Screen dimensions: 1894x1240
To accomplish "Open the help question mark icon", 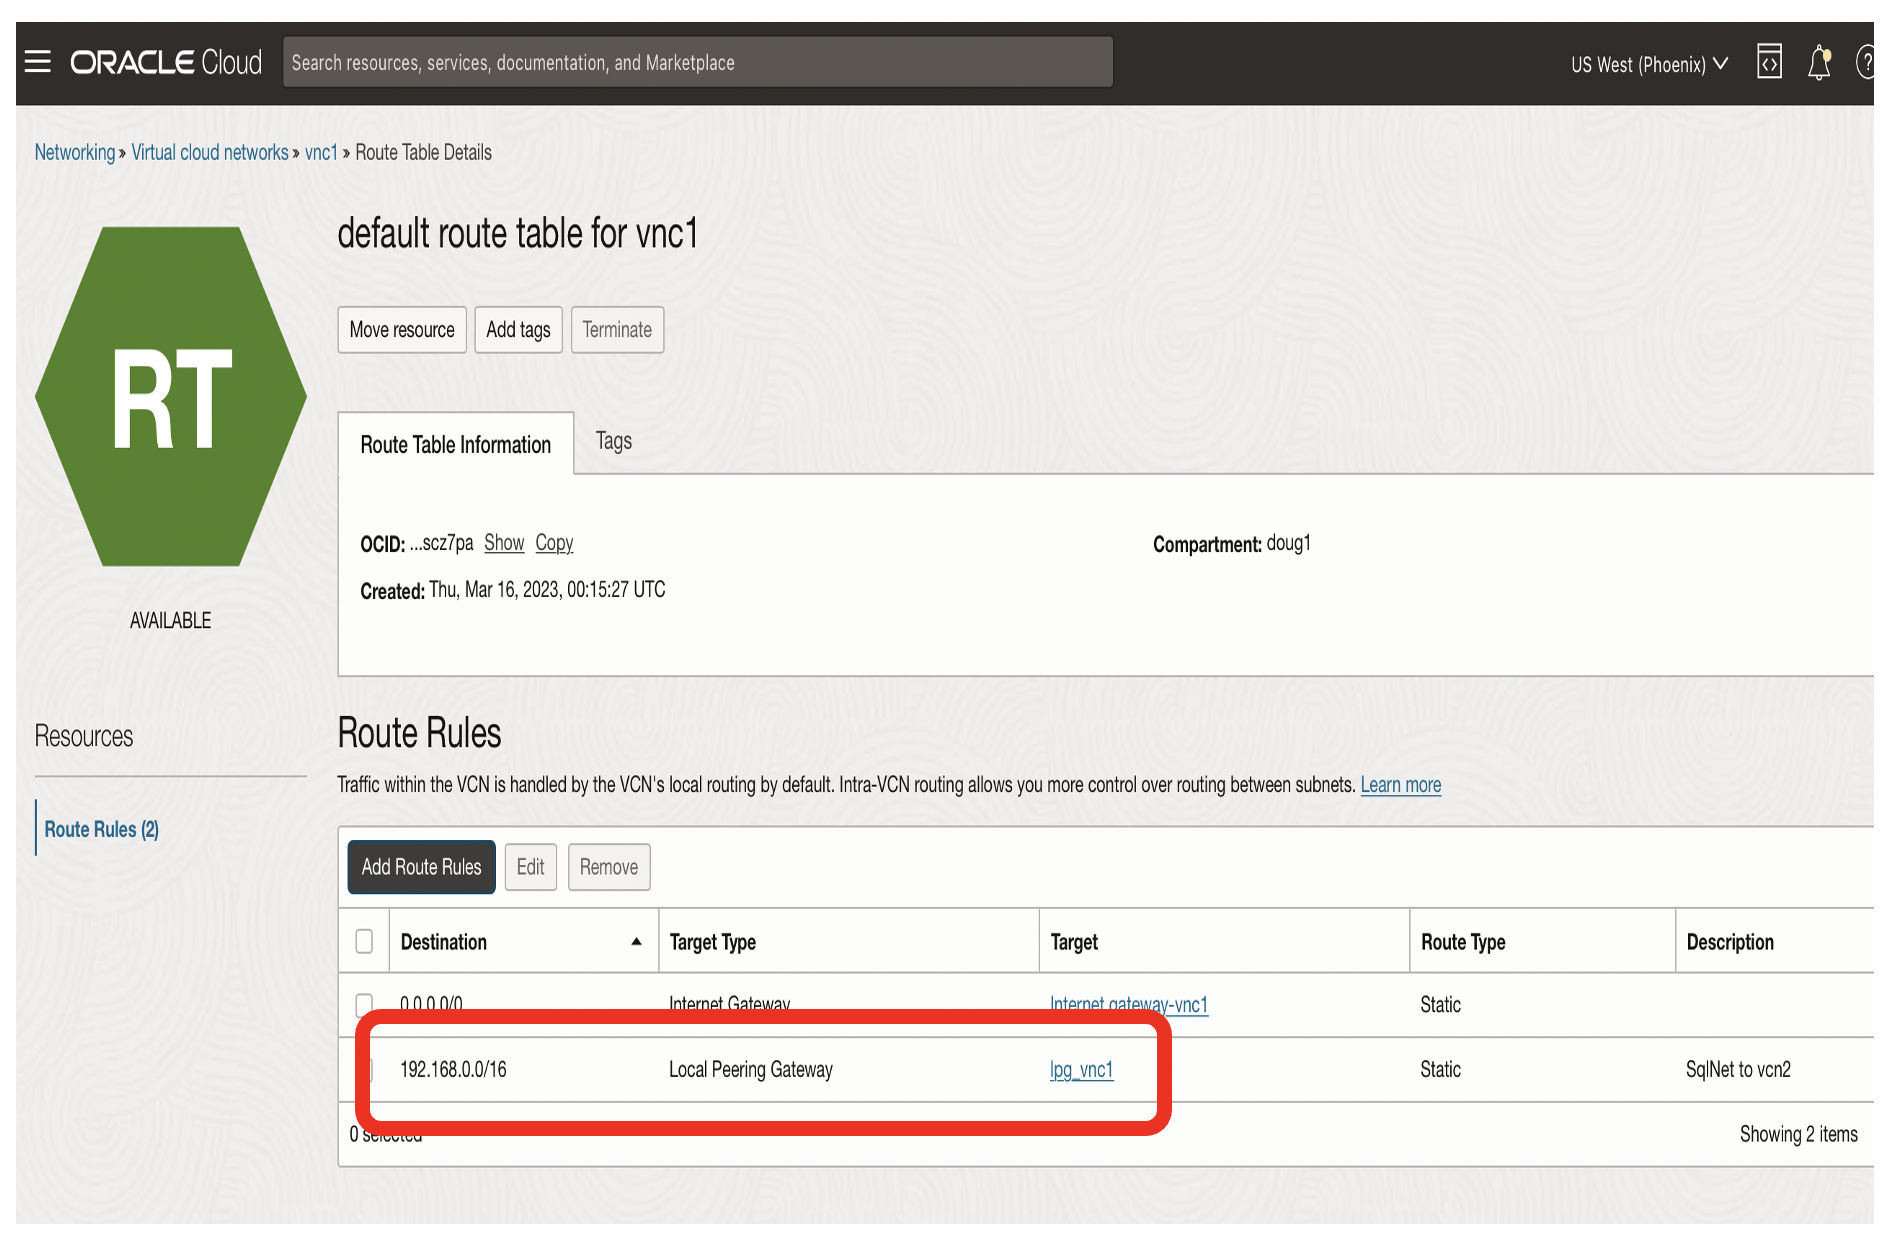I will (x=1866, y=62).
